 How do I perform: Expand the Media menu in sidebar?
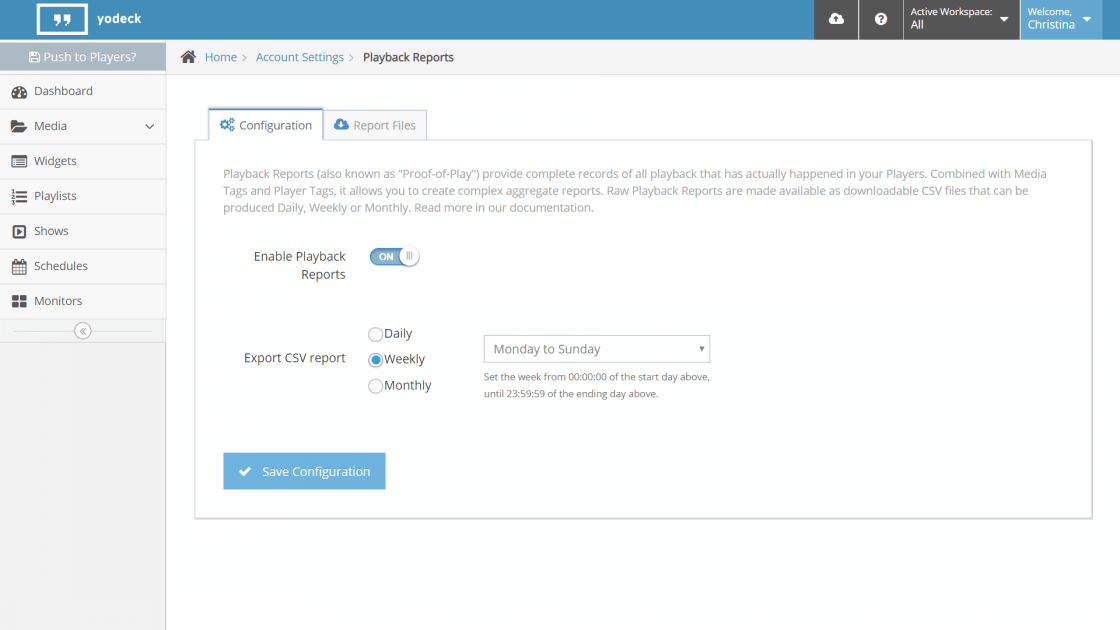[x=82, y=126]
